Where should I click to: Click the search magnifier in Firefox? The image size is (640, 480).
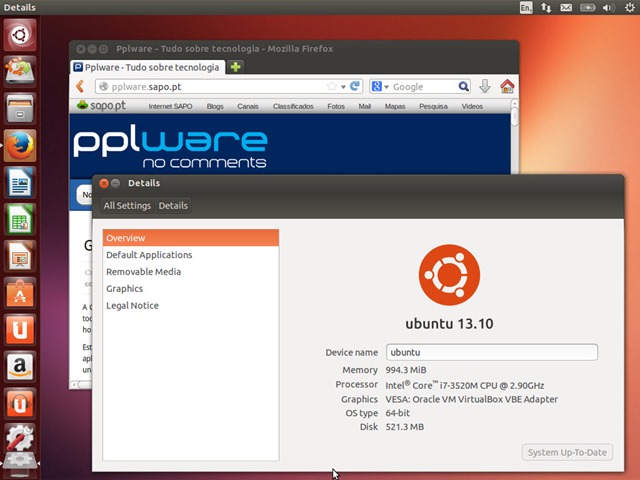pos(463,86)
